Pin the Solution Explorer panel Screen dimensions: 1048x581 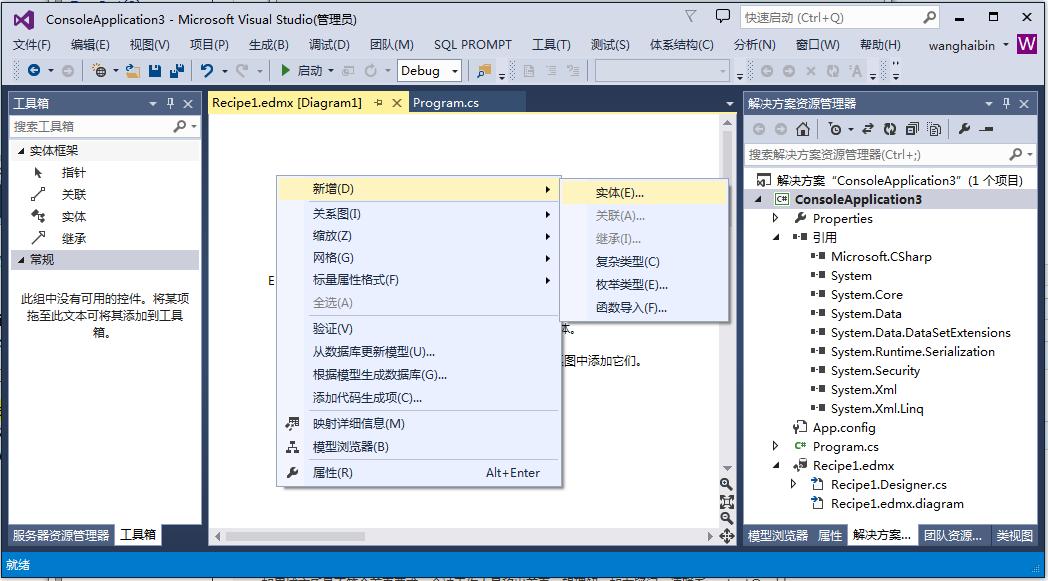(1007, 103)
